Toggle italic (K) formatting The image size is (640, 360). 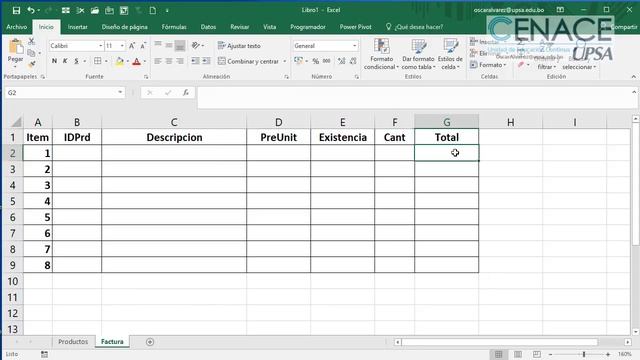tap(65, 61)
